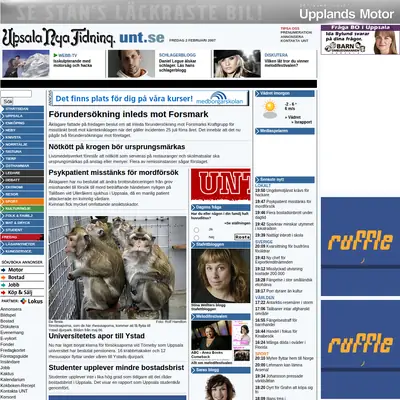The image size is (400, 400).
Task: Click the Fråga BO i Uppsala ad
Action: 360,40
